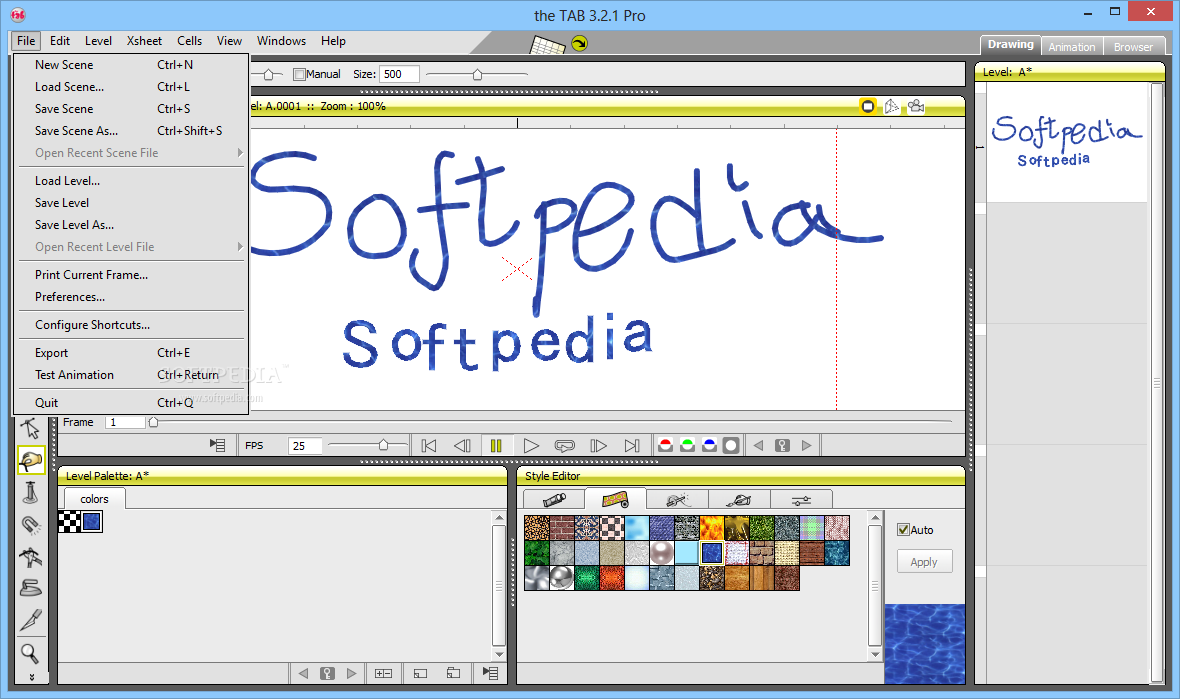
Task: Uncheck the Auto checkbox in Style Editor
Action: point(904,530)
